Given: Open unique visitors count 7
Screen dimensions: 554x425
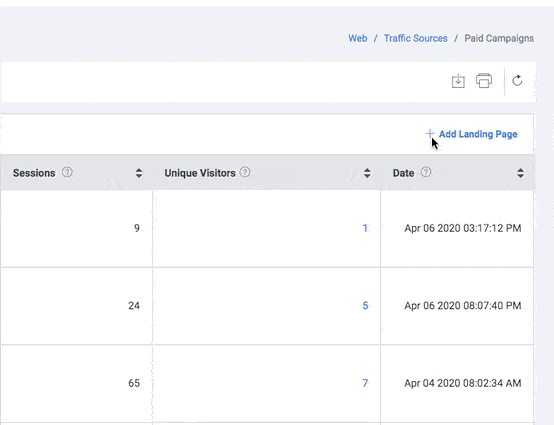Looking at the screenshot, I should 365,383.
